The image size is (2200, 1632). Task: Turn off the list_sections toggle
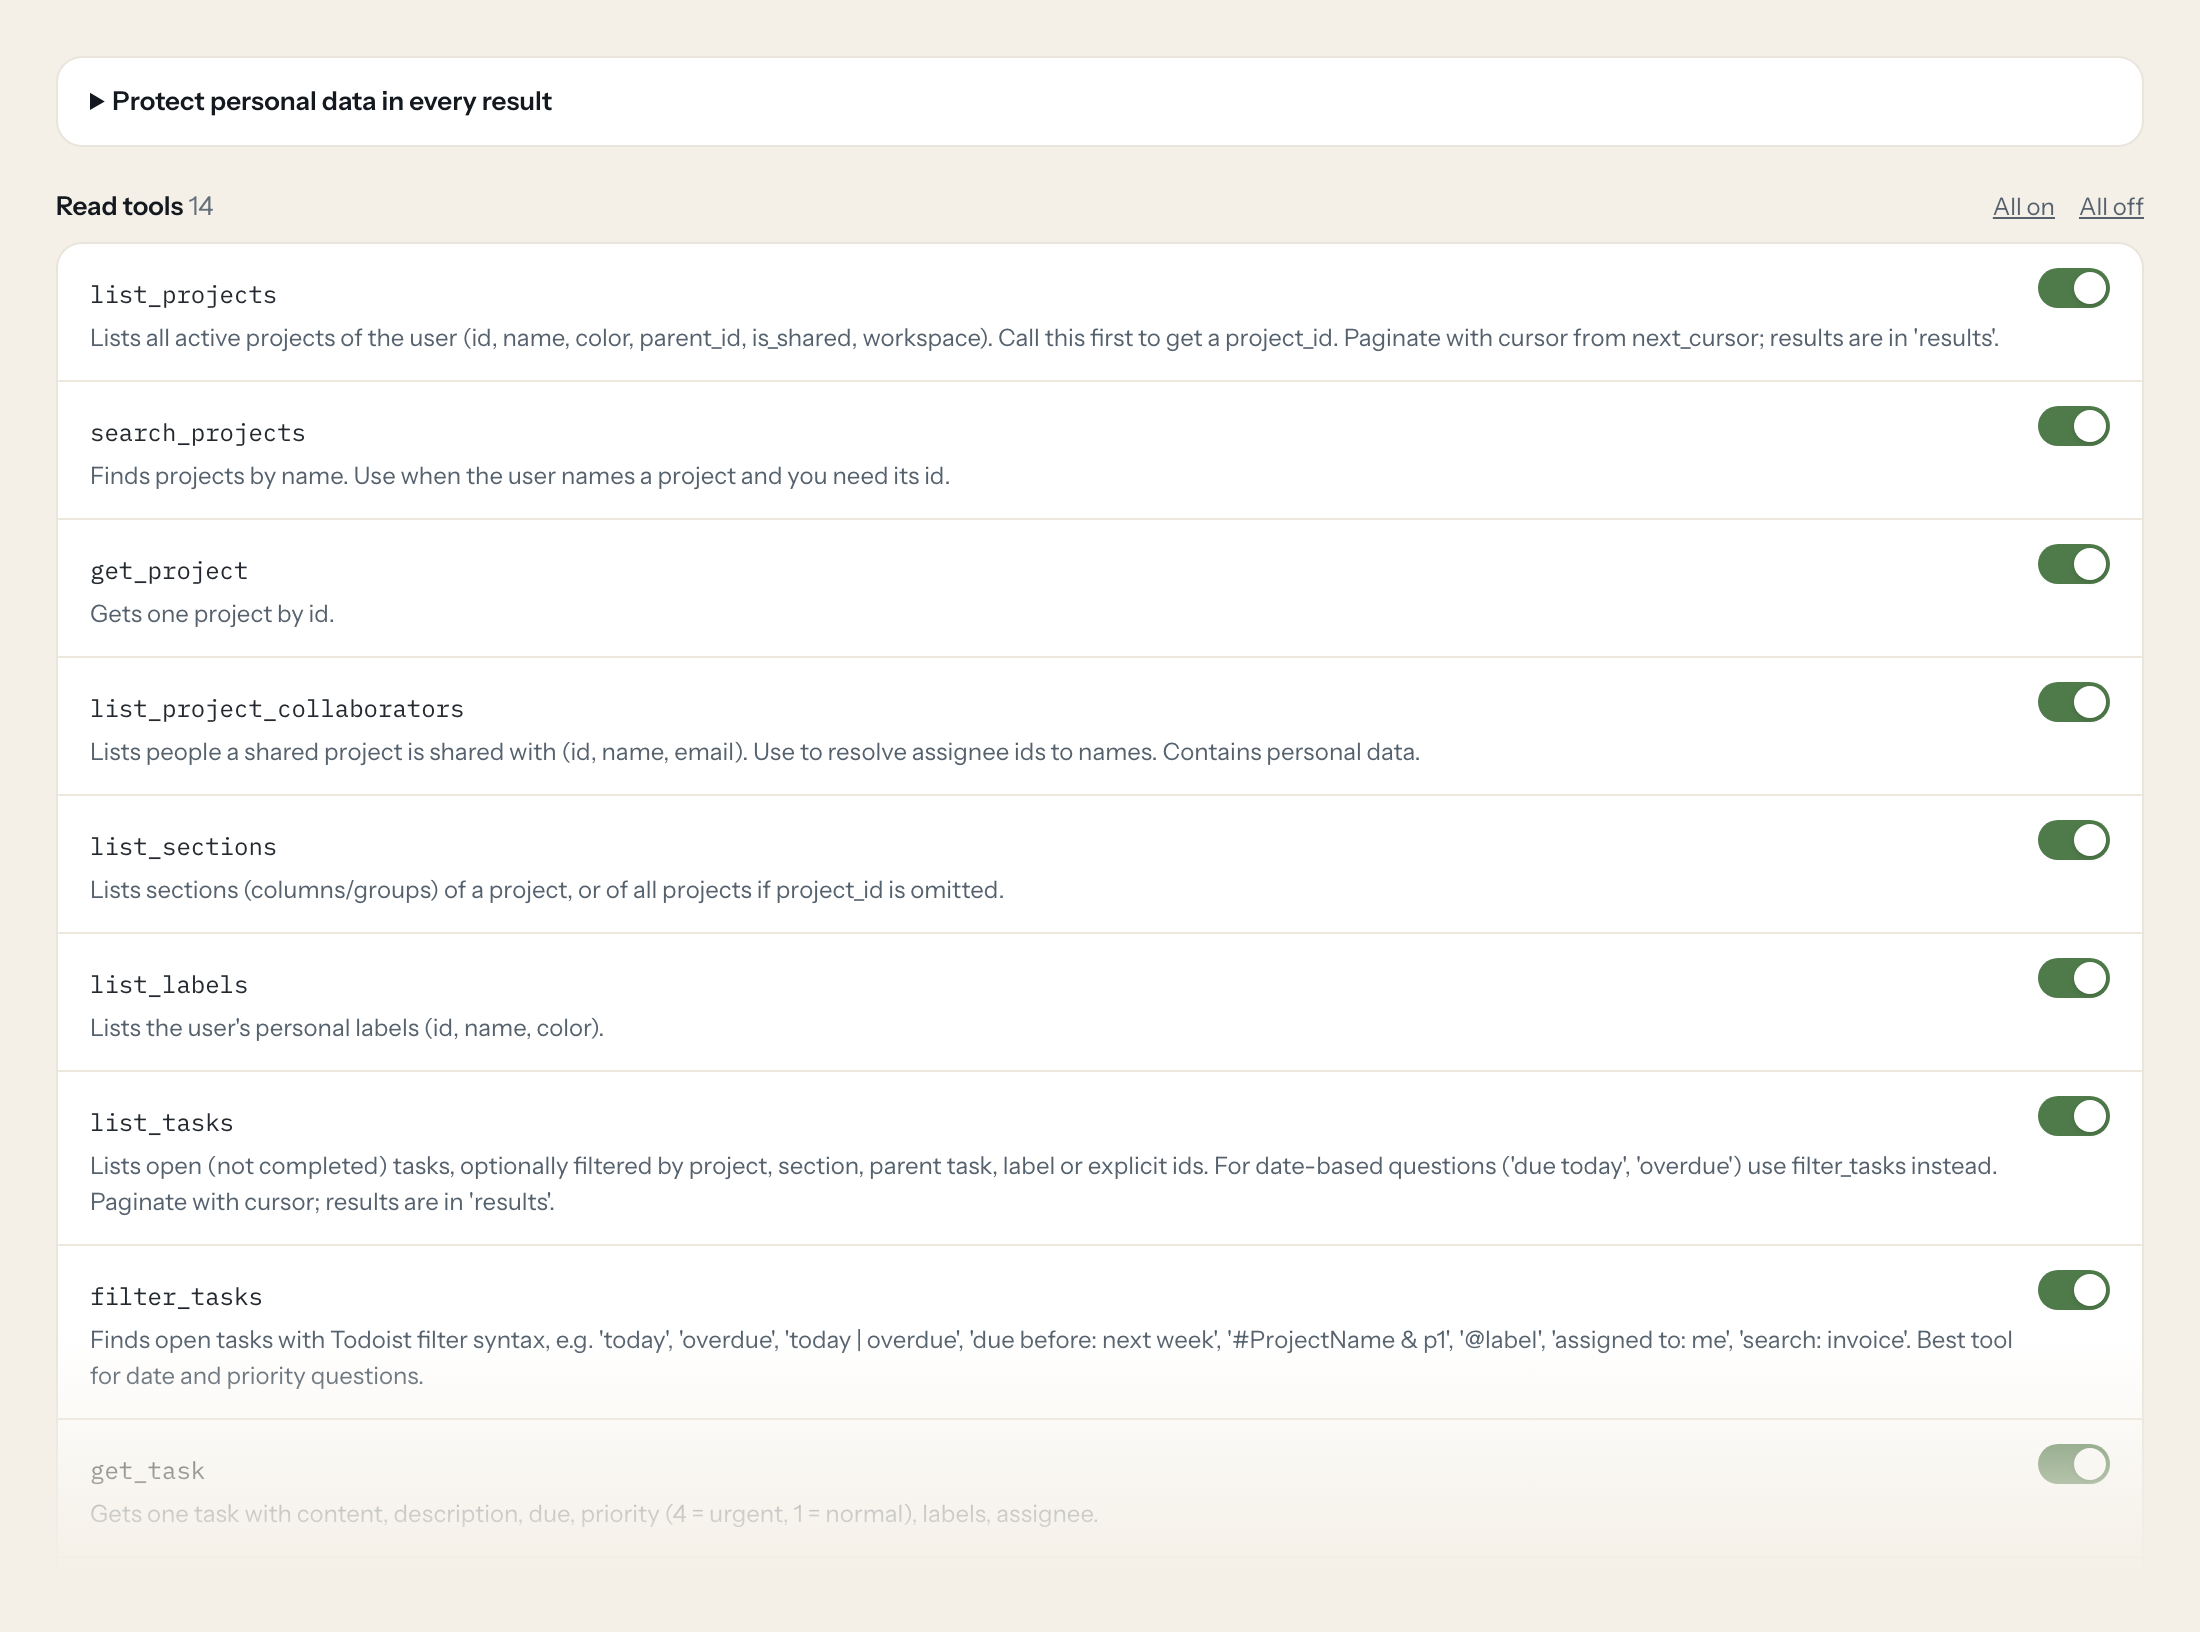pyautogui.click(x=2074, y=840)
